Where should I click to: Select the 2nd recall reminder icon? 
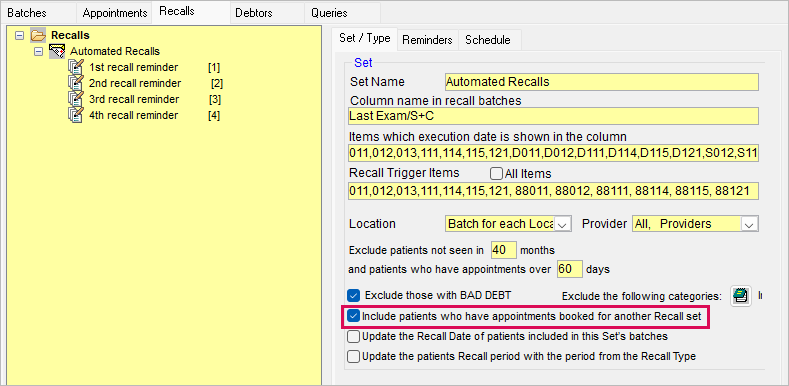(75, 83)
